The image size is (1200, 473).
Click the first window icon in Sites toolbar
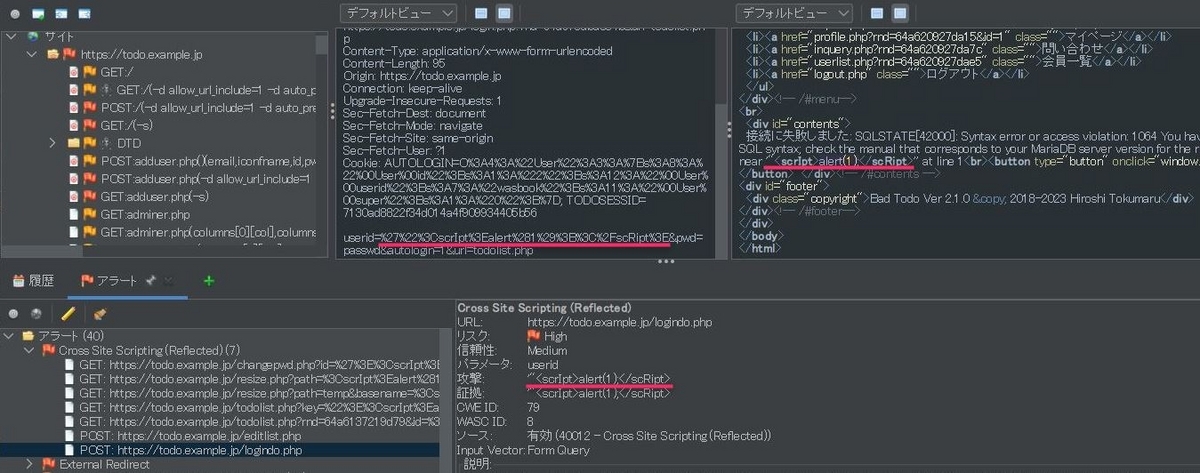38,14
